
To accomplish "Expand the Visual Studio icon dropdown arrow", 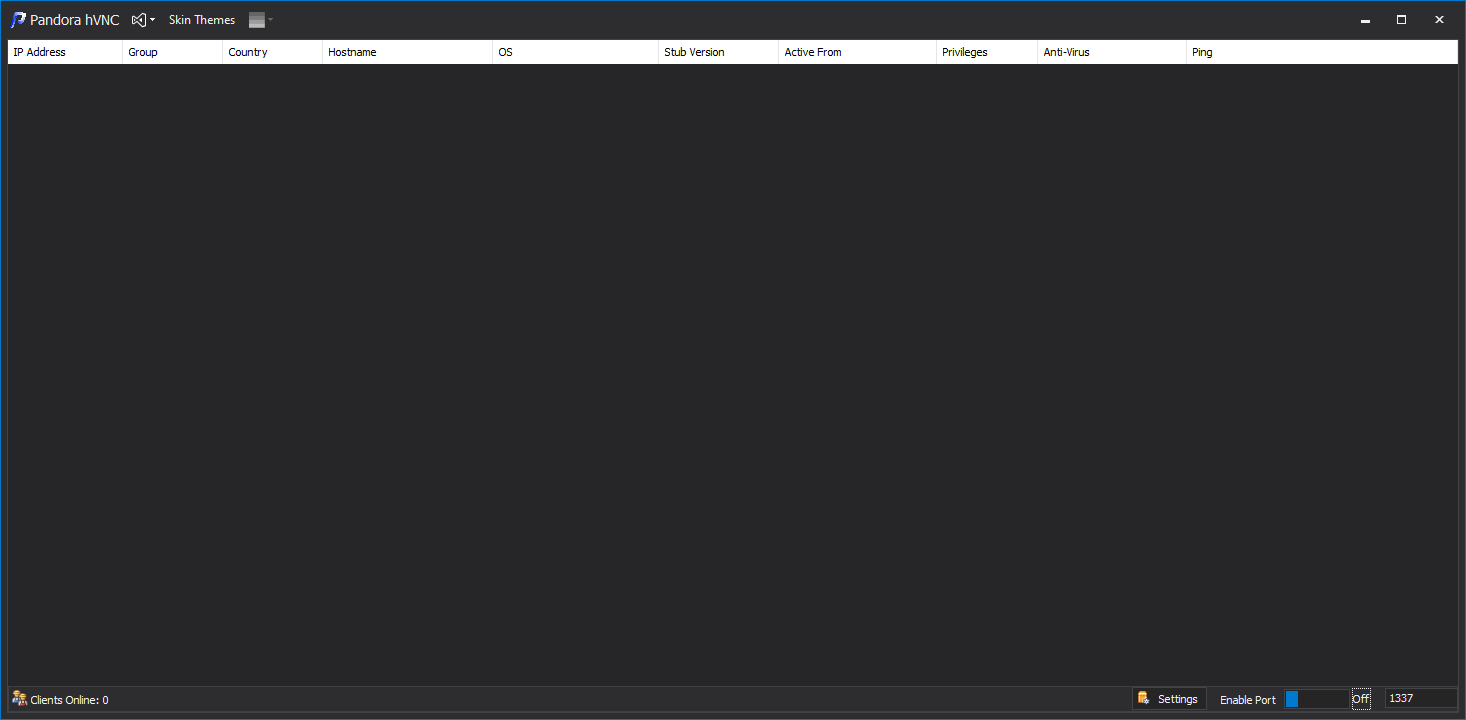I will pyautogui.click(x=153, y=20).
